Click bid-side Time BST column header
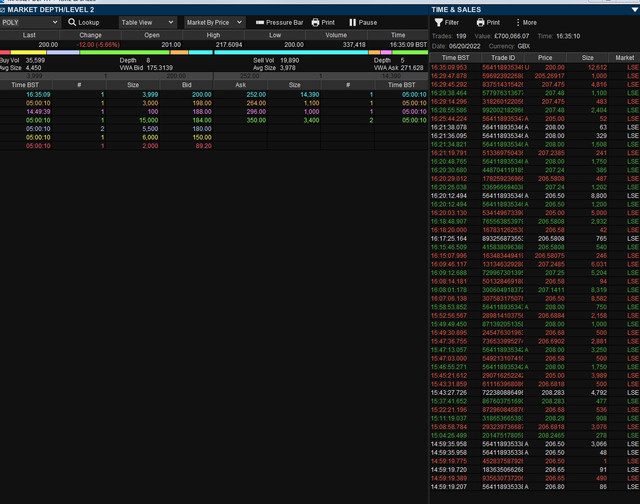The width and height of the screenshot is (640, 504). pos(25,85)
